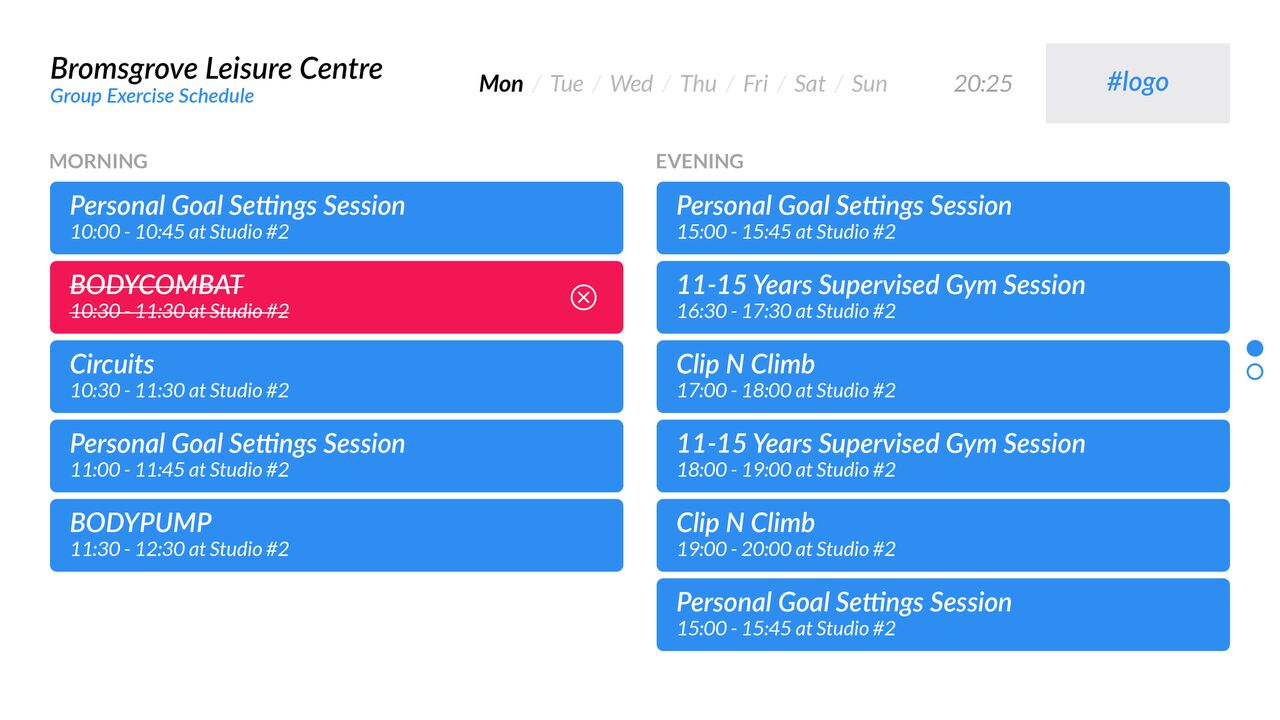This screenshot has width=1280, height=720.
Task: Select the 16:30 Supervised Gym Session card
Action: (x=943, y=297)
